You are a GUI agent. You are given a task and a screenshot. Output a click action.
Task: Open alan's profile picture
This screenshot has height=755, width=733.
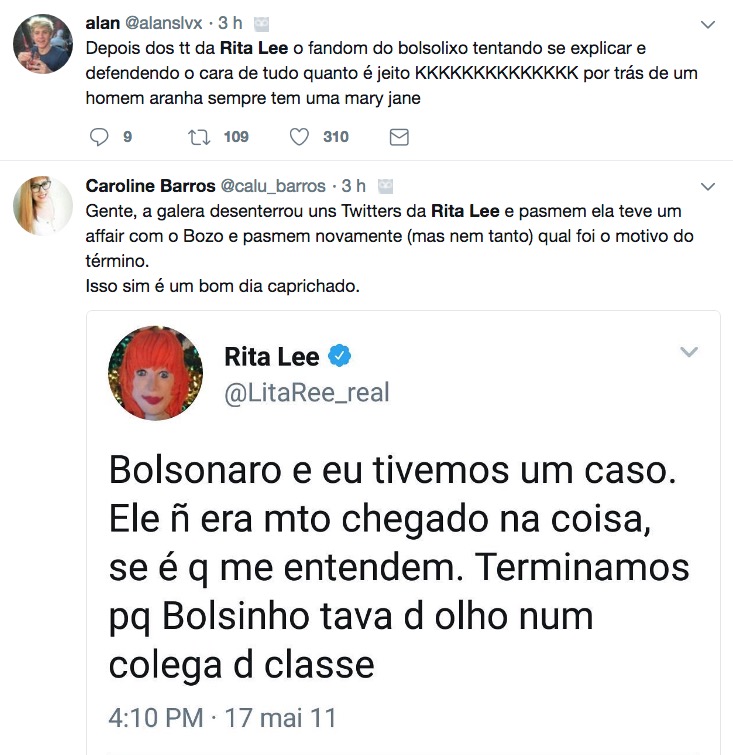click(x=42, y=43)
